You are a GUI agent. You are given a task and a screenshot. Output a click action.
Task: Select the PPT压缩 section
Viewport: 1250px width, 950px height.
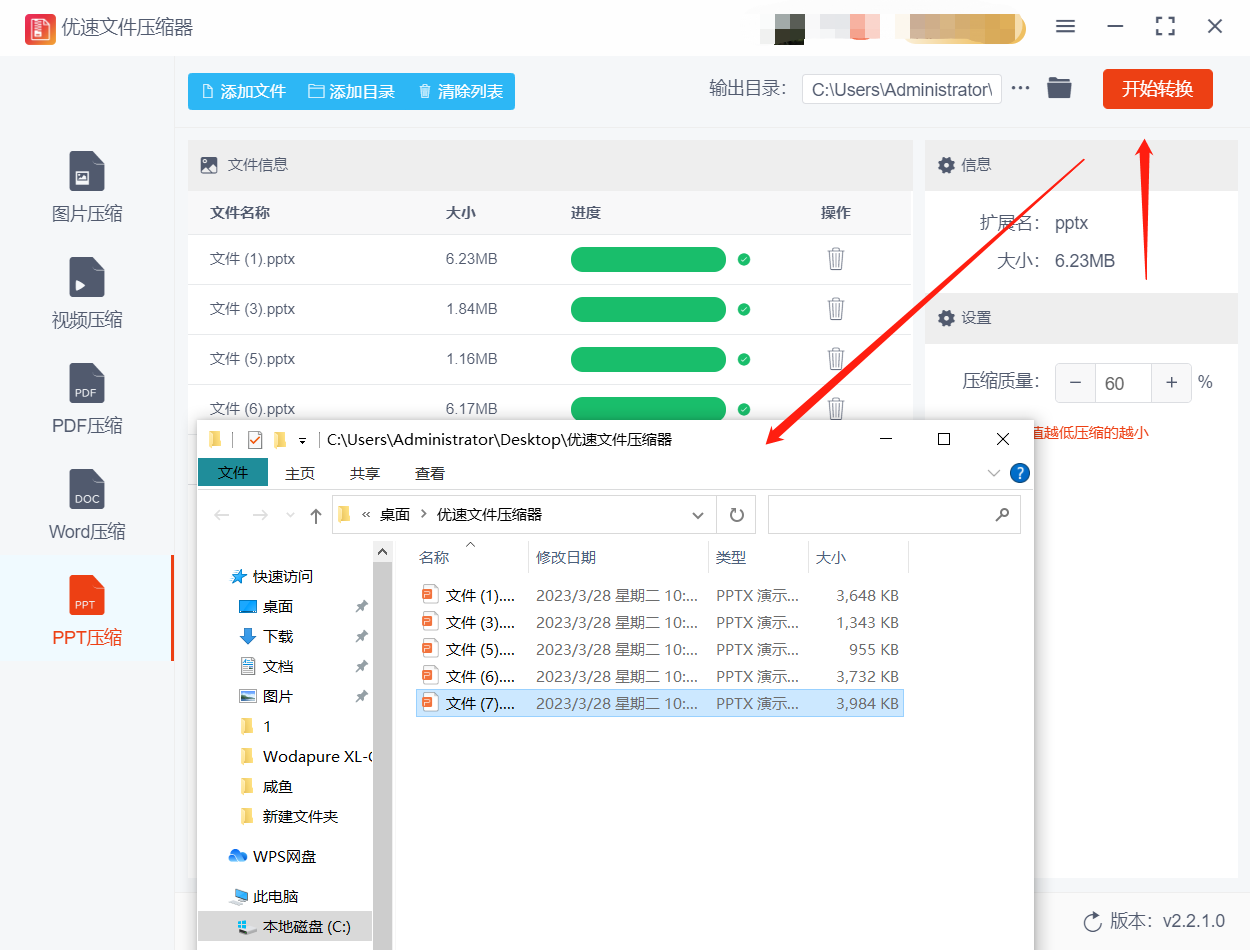click(87, 610)
